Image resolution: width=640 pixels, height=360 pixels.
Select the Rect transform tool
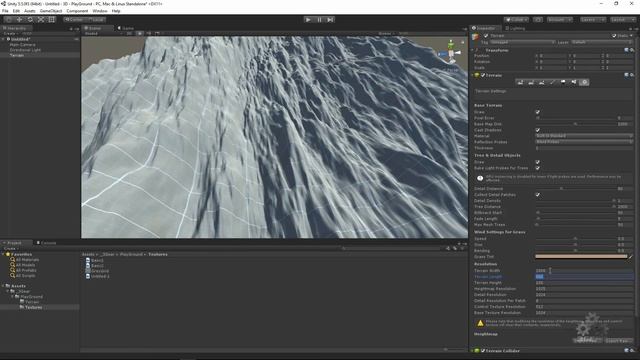point(51,20)
